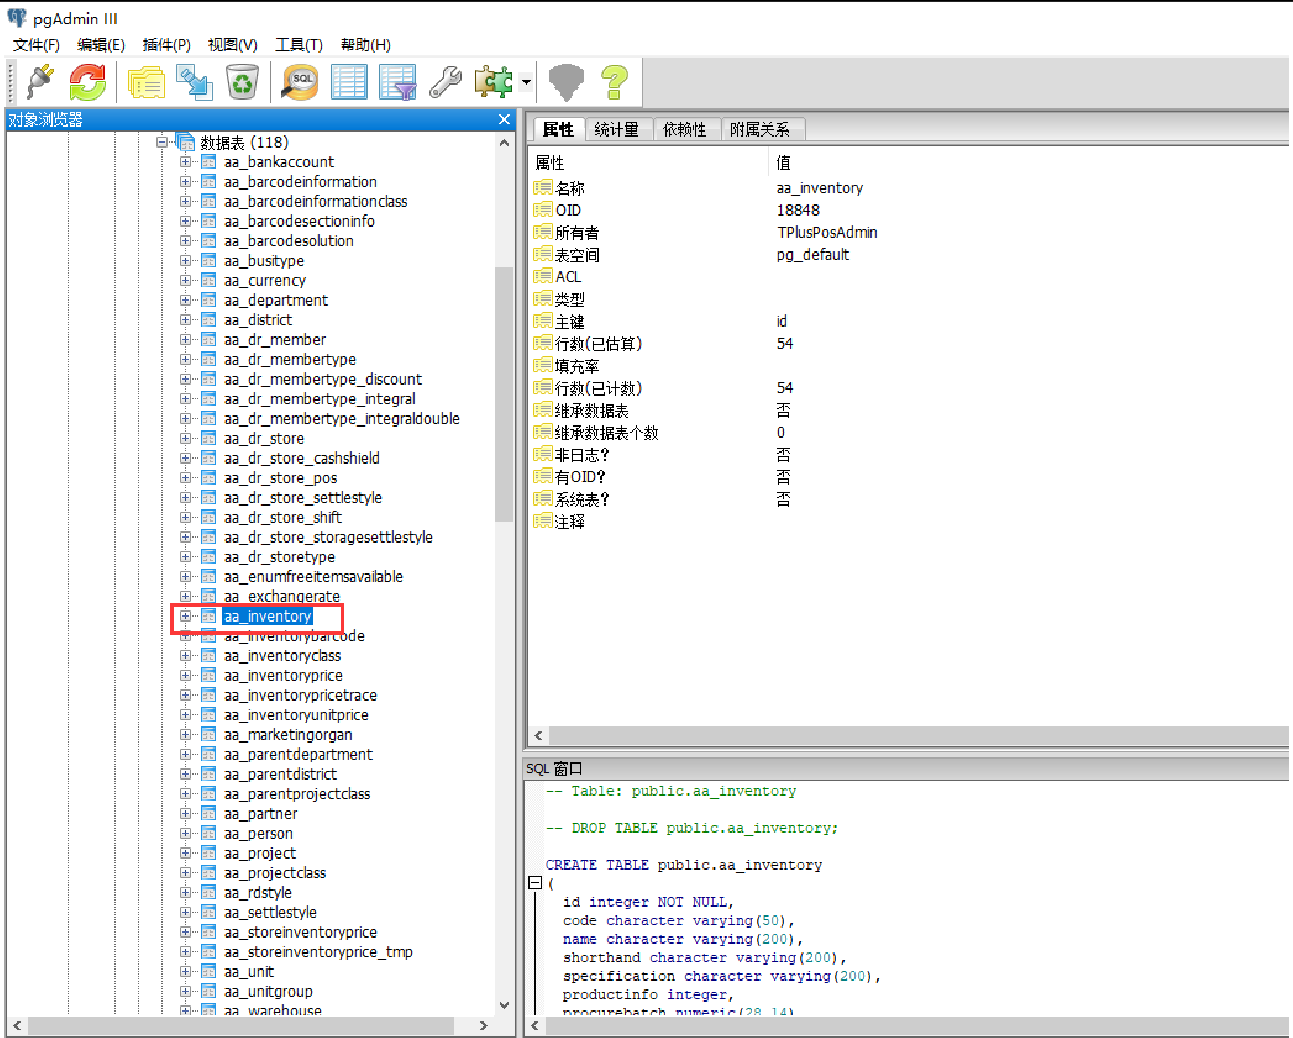Collapse the 数据表 (118) node
The image size is (1293, 1038).
tap(161, 142)
